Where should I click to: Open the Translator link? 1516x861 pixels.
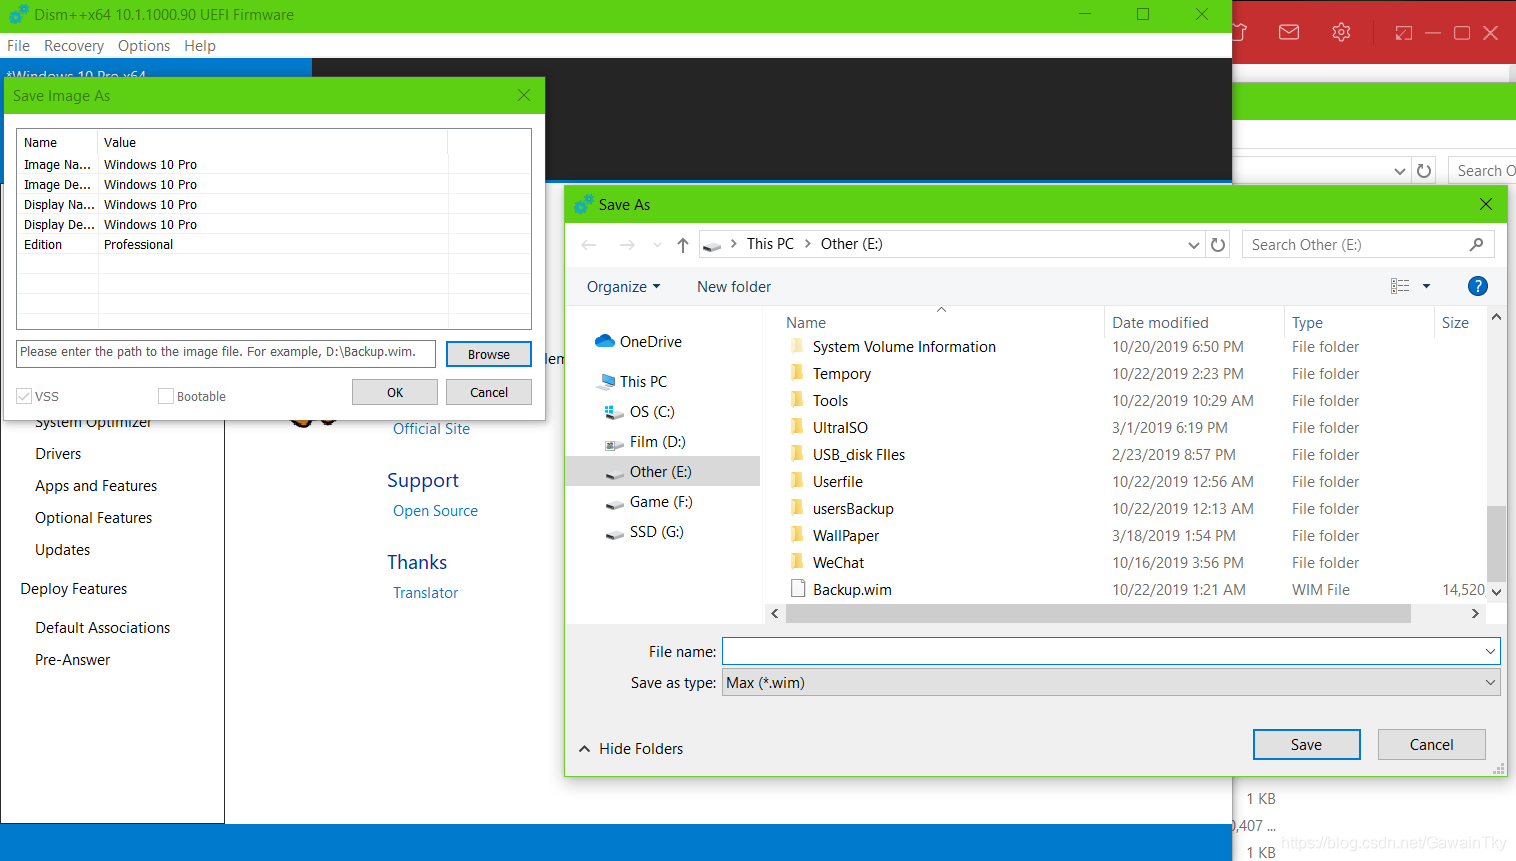point(425,592)
